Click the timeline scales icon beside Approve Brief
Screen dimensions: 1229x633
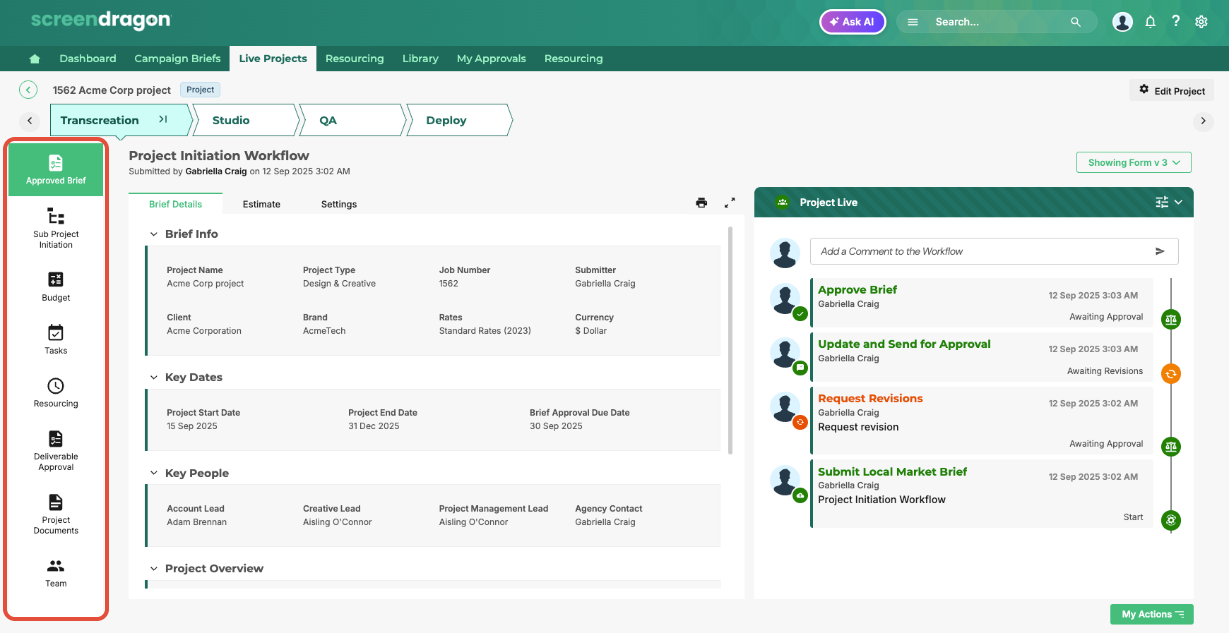click(x=1171, y=319)
